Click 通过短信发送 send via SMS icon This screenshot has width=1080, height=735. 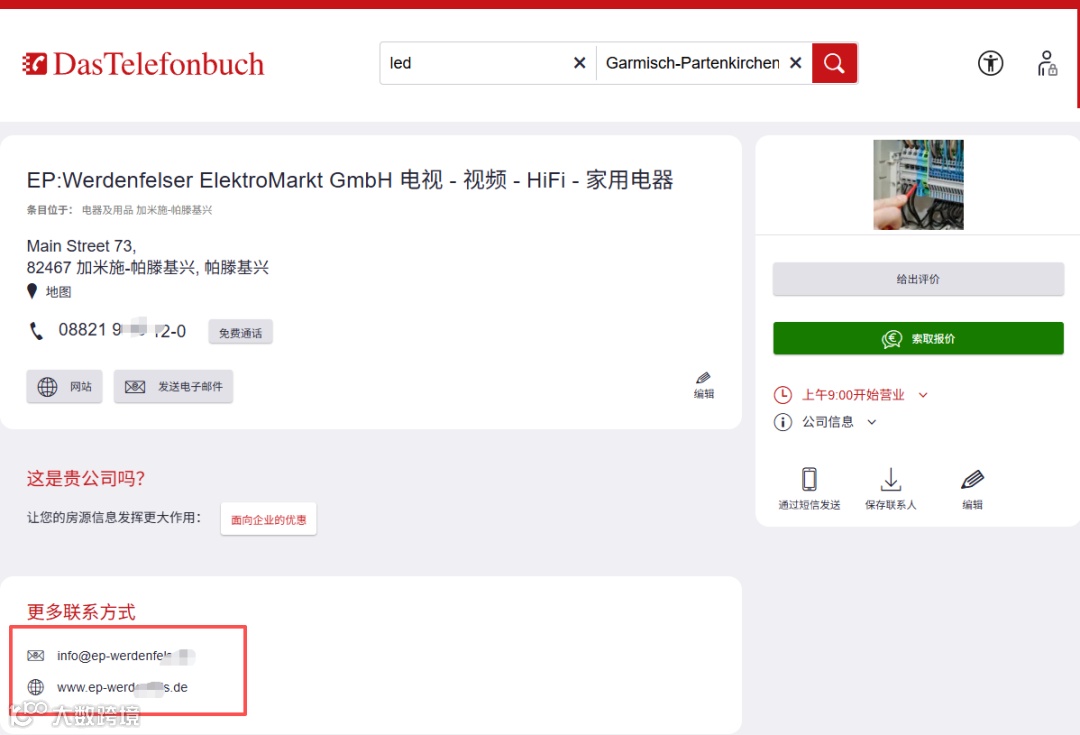(809, 488)
